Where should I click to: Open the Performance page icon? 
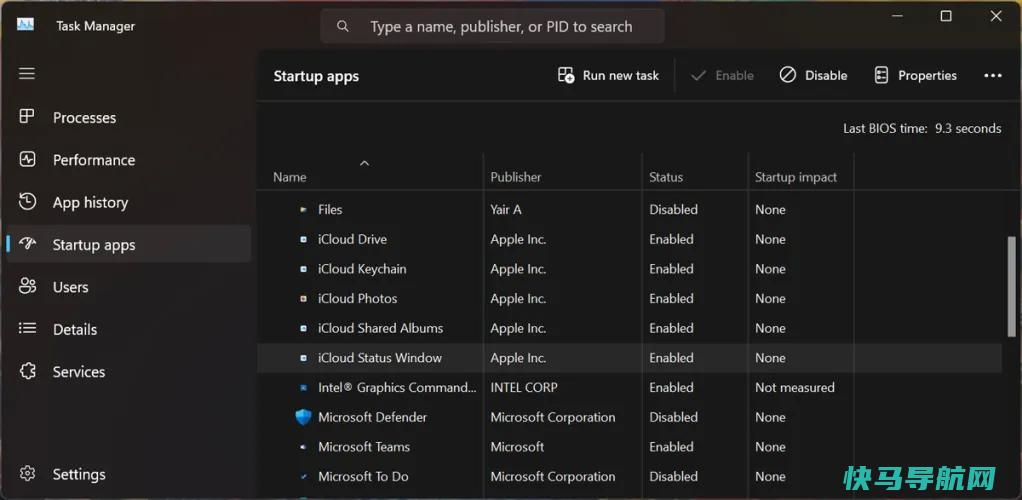pyautogui.click(x=27, y=159)
